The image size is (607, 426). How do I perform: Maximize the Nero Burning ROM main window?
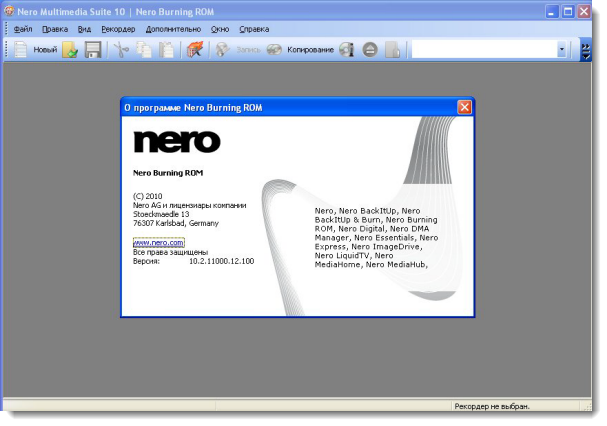(x=568, y=11)
